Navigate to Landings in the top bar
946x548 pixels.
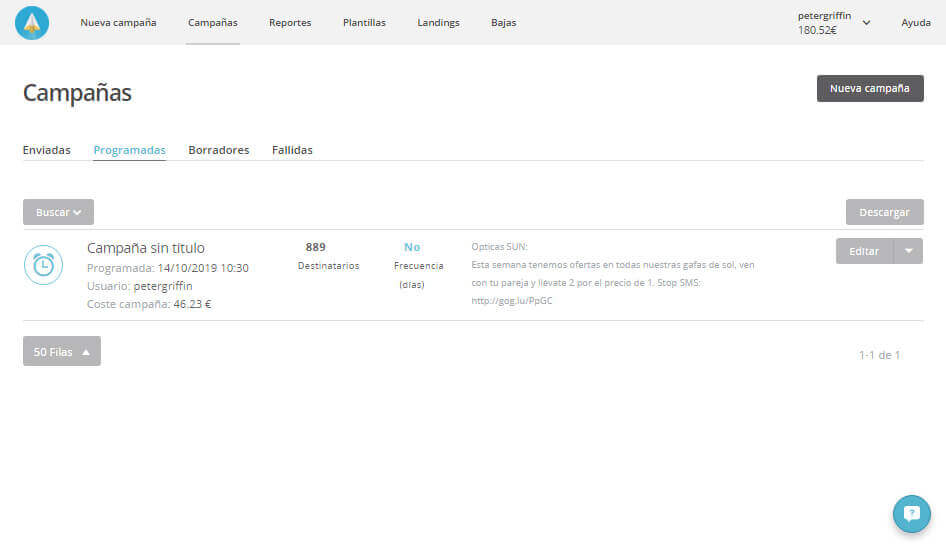(x=438, y=23)
